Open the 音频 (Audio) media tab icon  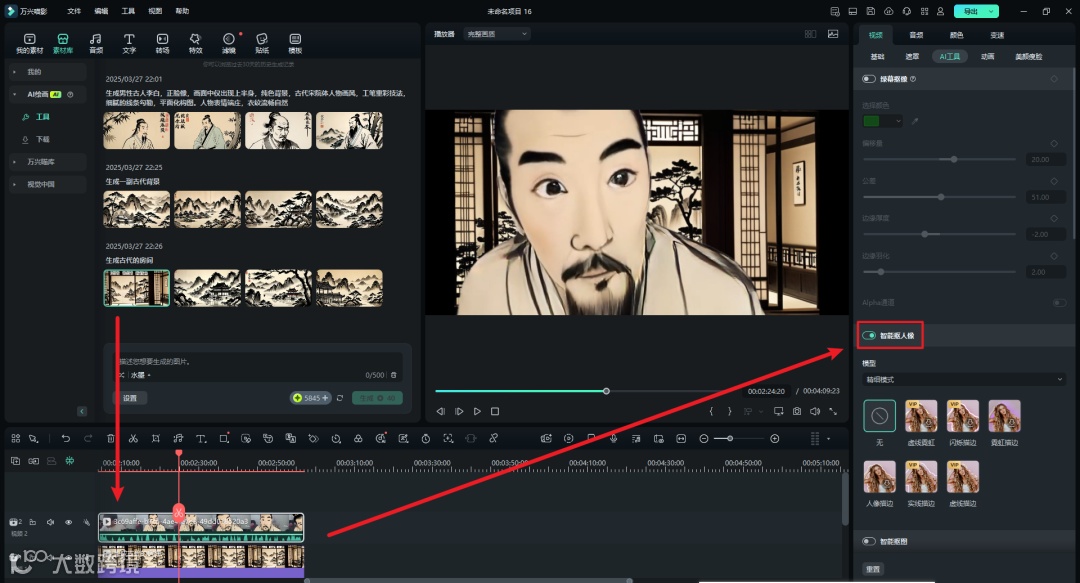click(x=96, y=42)
